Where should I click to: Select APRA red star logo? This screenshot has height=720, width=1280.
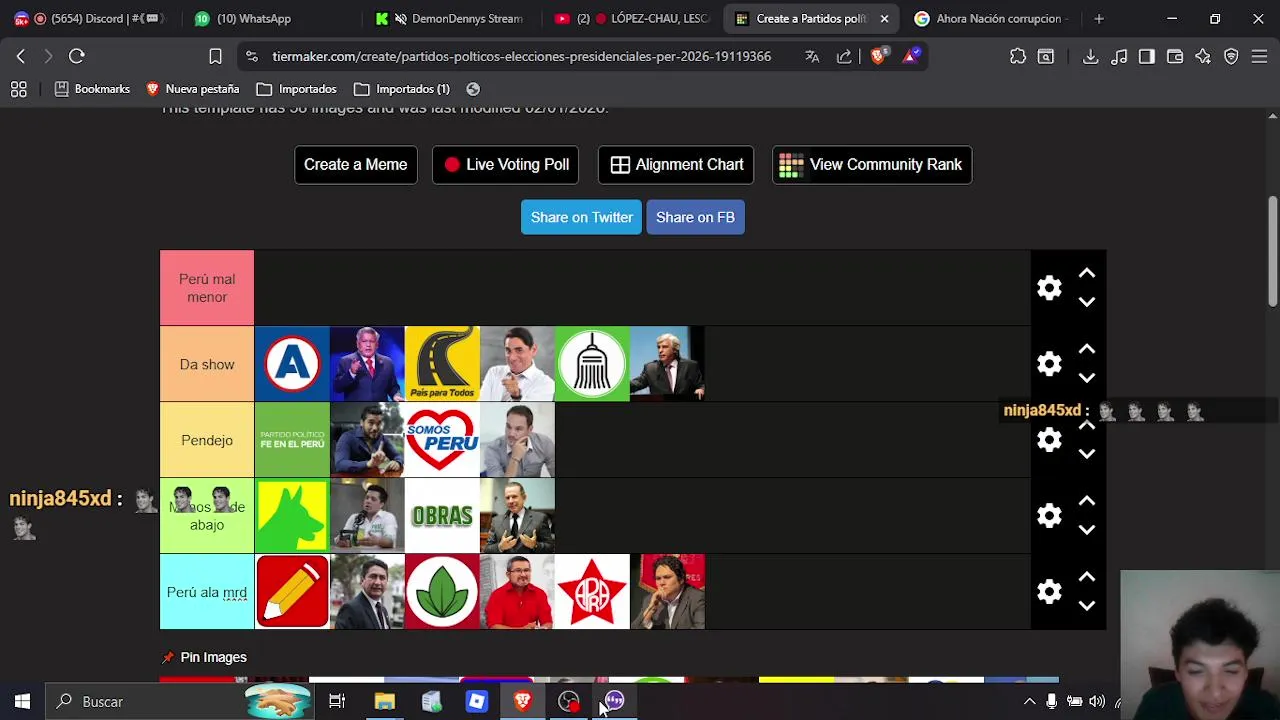[592, 592]
